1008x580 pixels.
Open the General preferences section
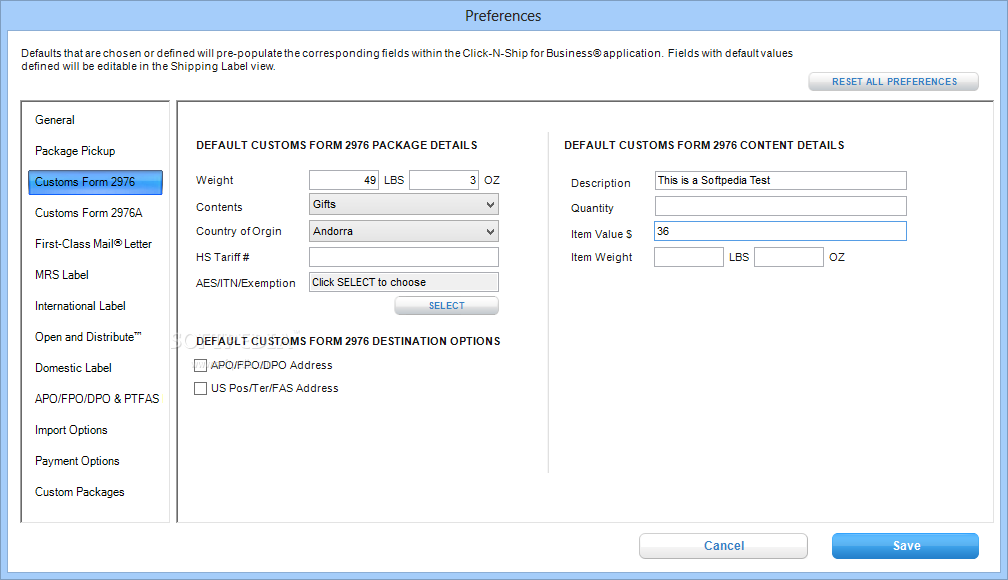(x=55, y=120)
